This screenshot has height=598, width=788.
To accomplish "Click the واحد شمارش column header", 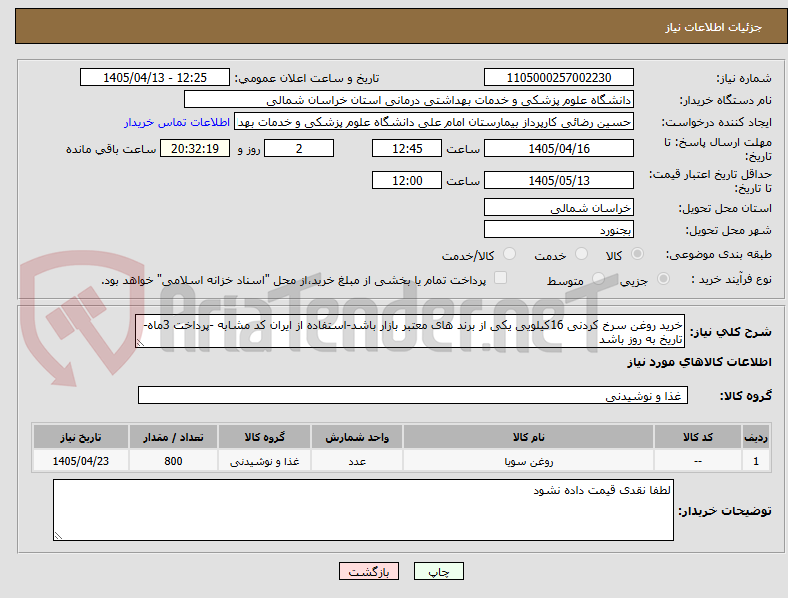I will click(x=357, y=437).
